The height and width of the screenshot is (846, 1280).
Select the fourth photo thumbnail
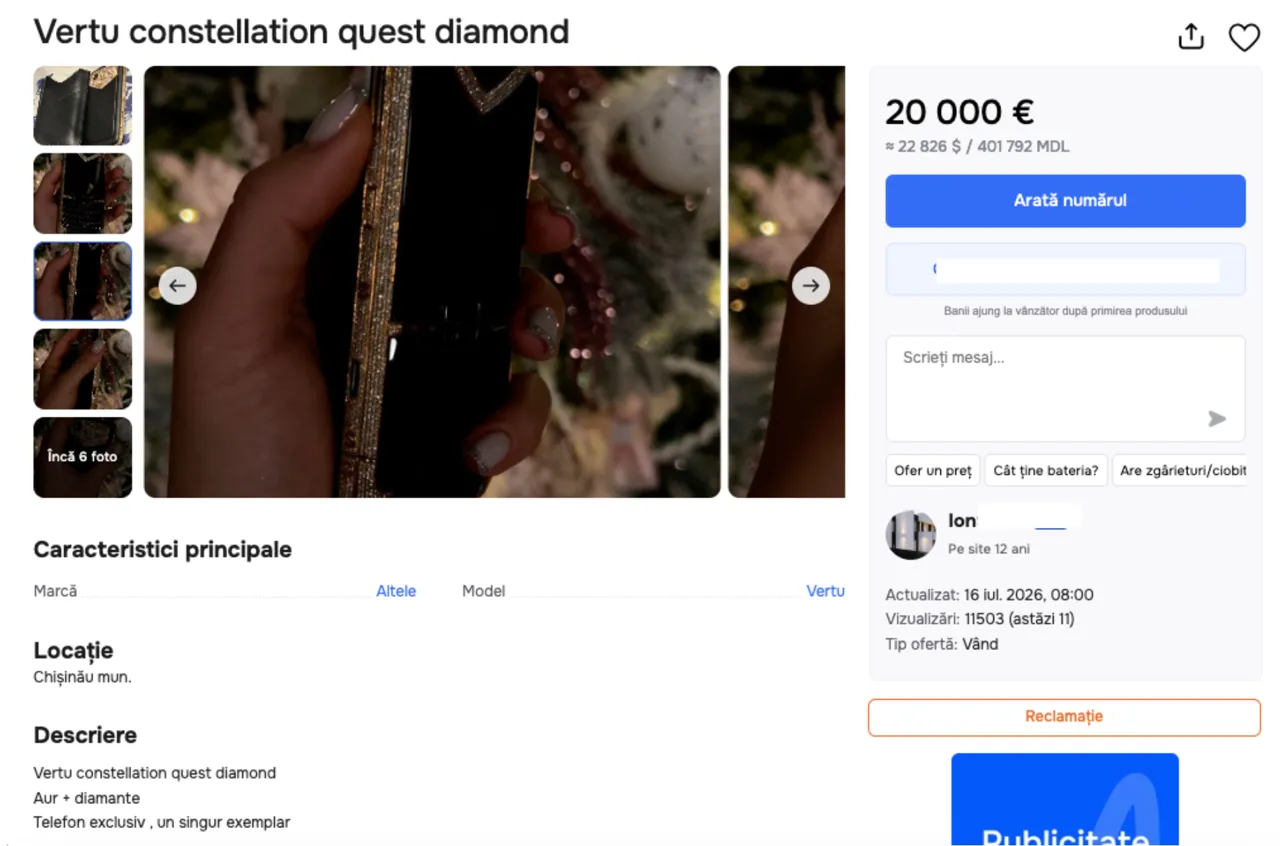(x=83, y=369)
